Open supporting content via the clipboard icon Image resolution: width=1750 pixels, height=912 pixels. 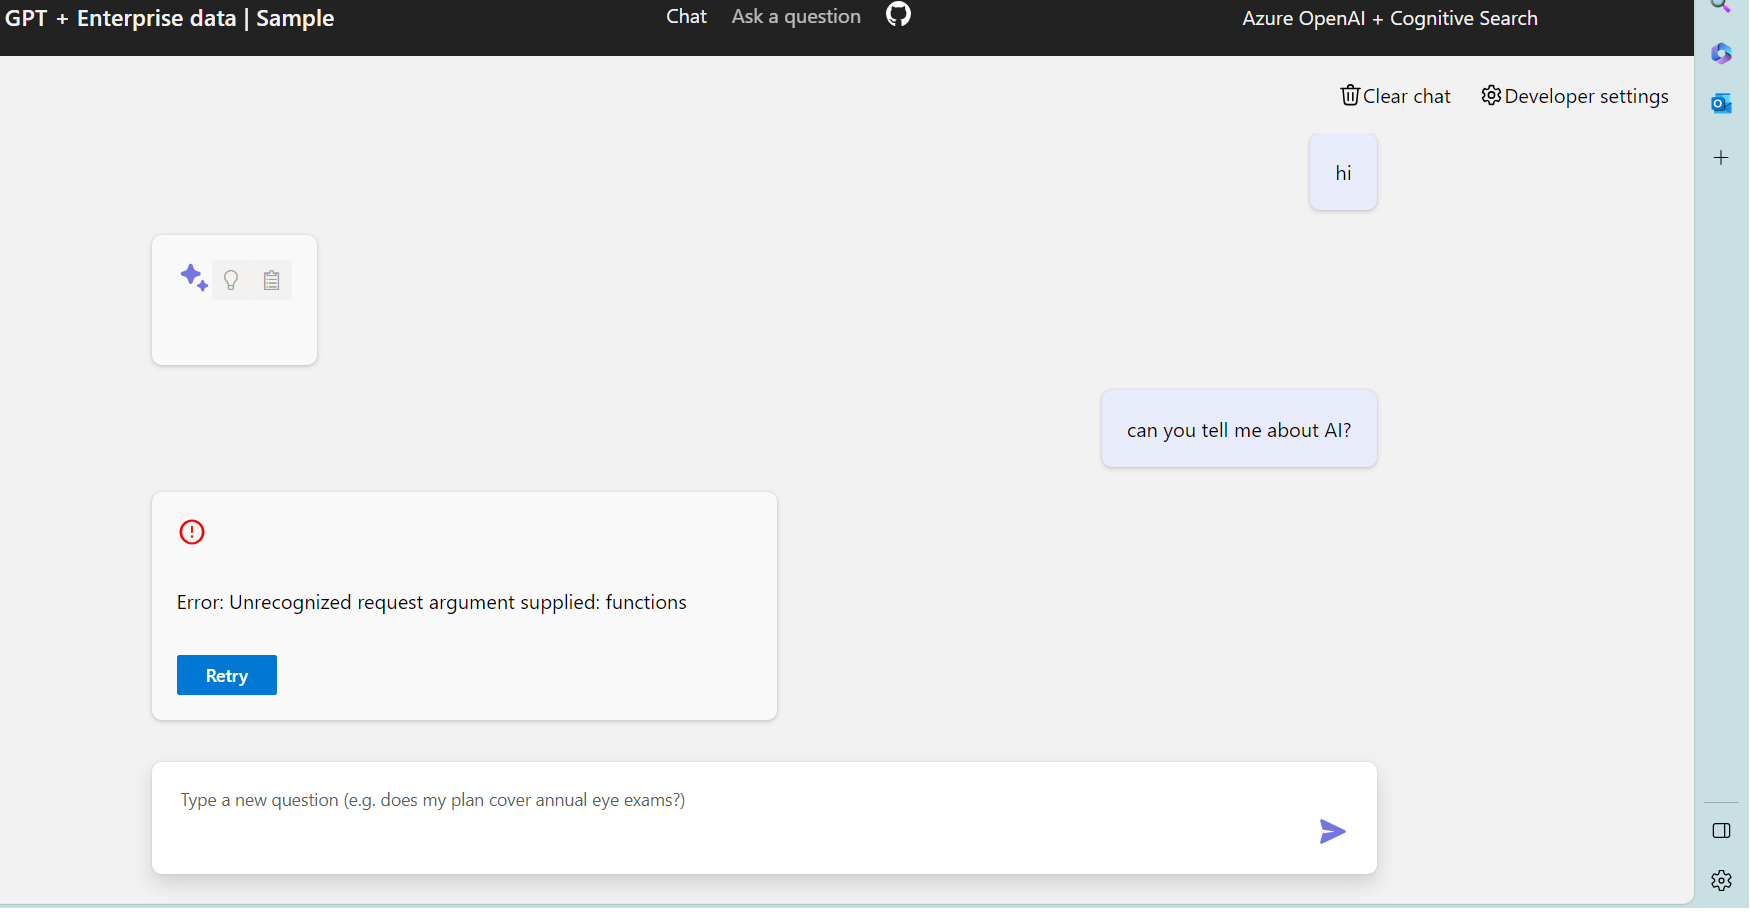[271, 279]
